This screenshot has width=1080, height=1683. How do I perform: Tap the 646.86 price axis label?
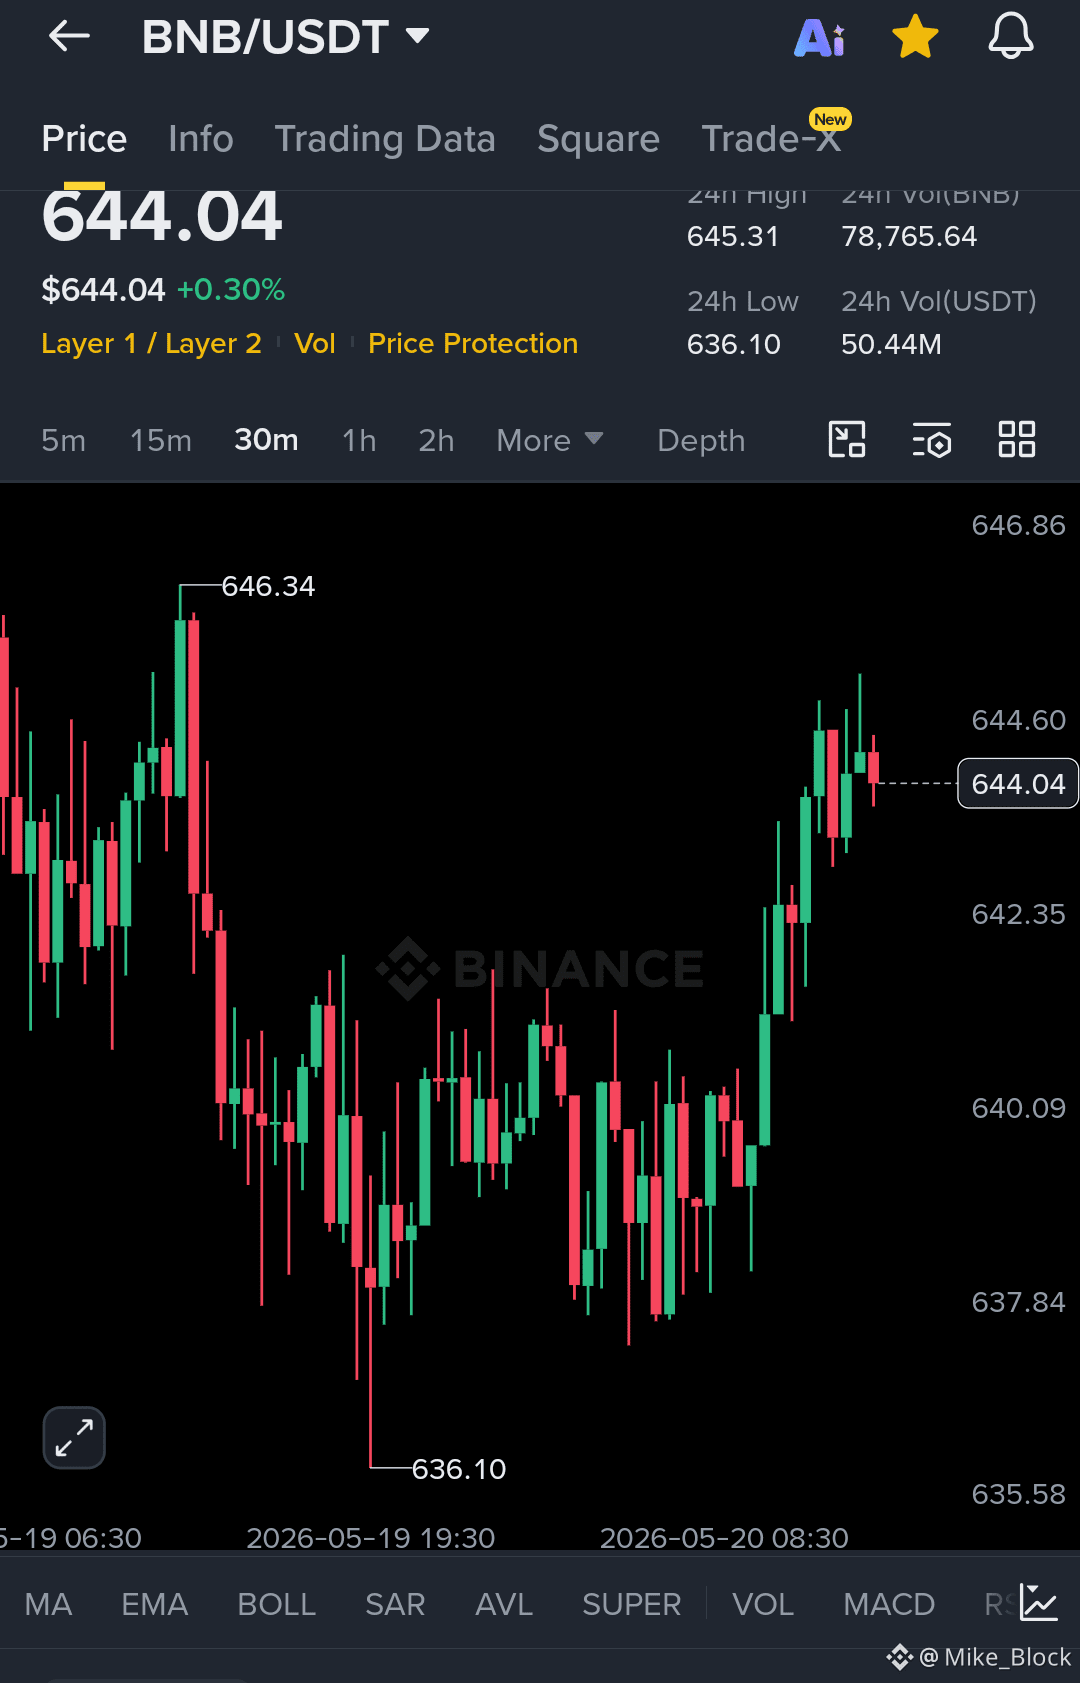pyautogui.click(x=1019, y=525)
